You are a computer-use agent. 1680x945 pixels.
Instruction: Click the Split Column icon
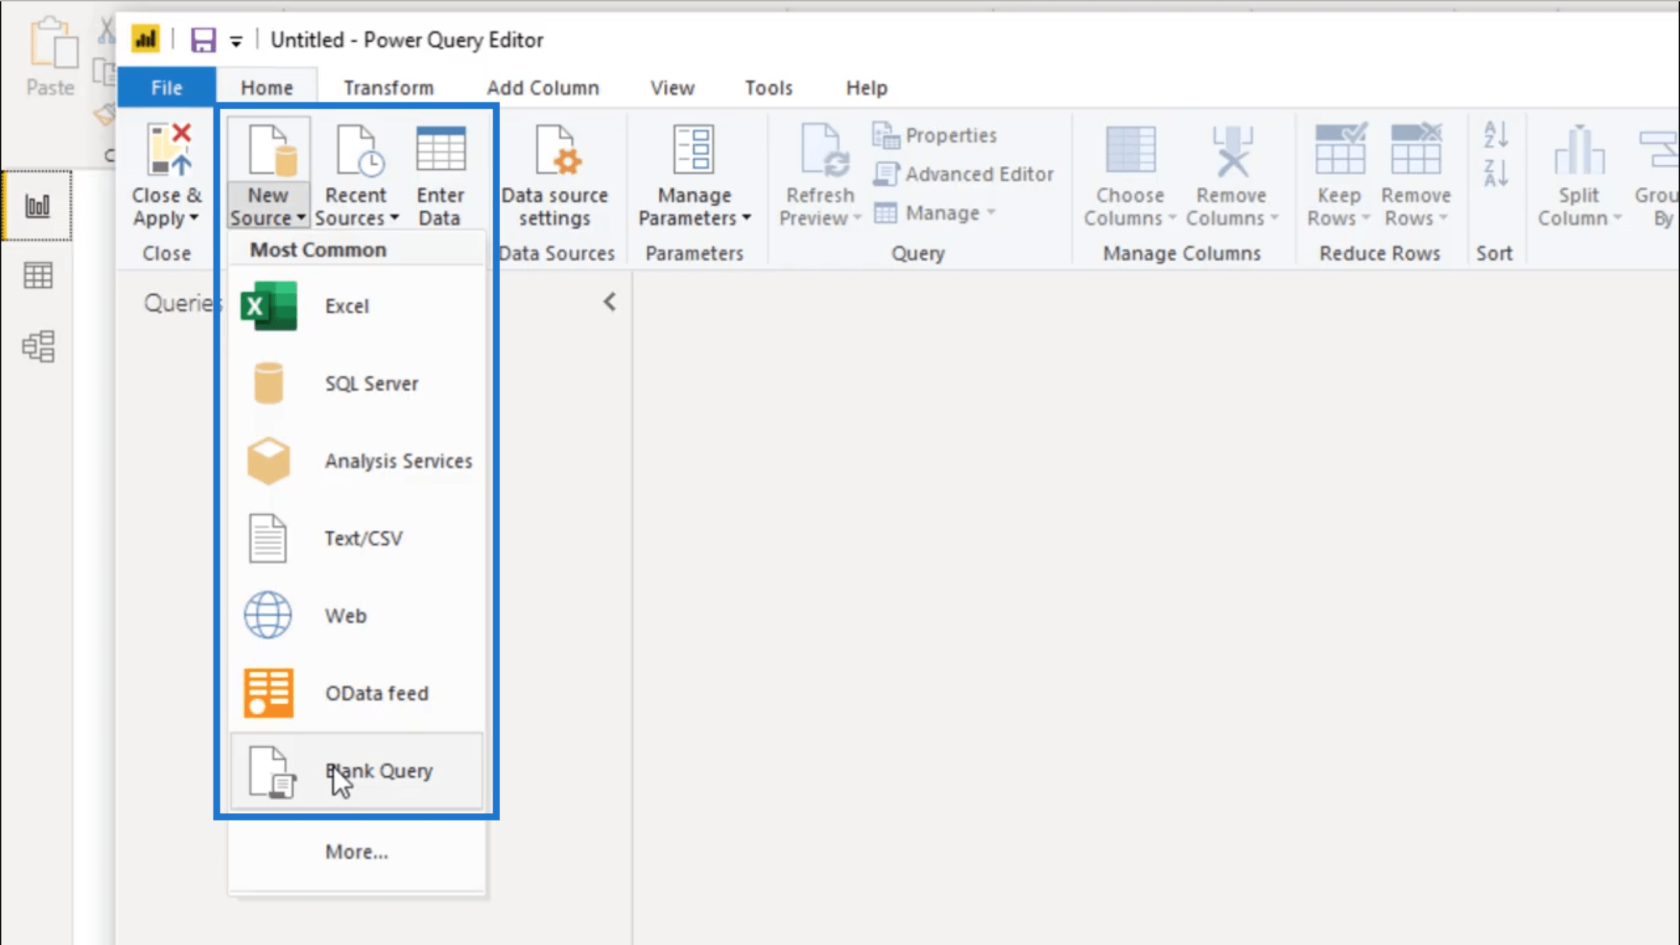point(1579,150)
